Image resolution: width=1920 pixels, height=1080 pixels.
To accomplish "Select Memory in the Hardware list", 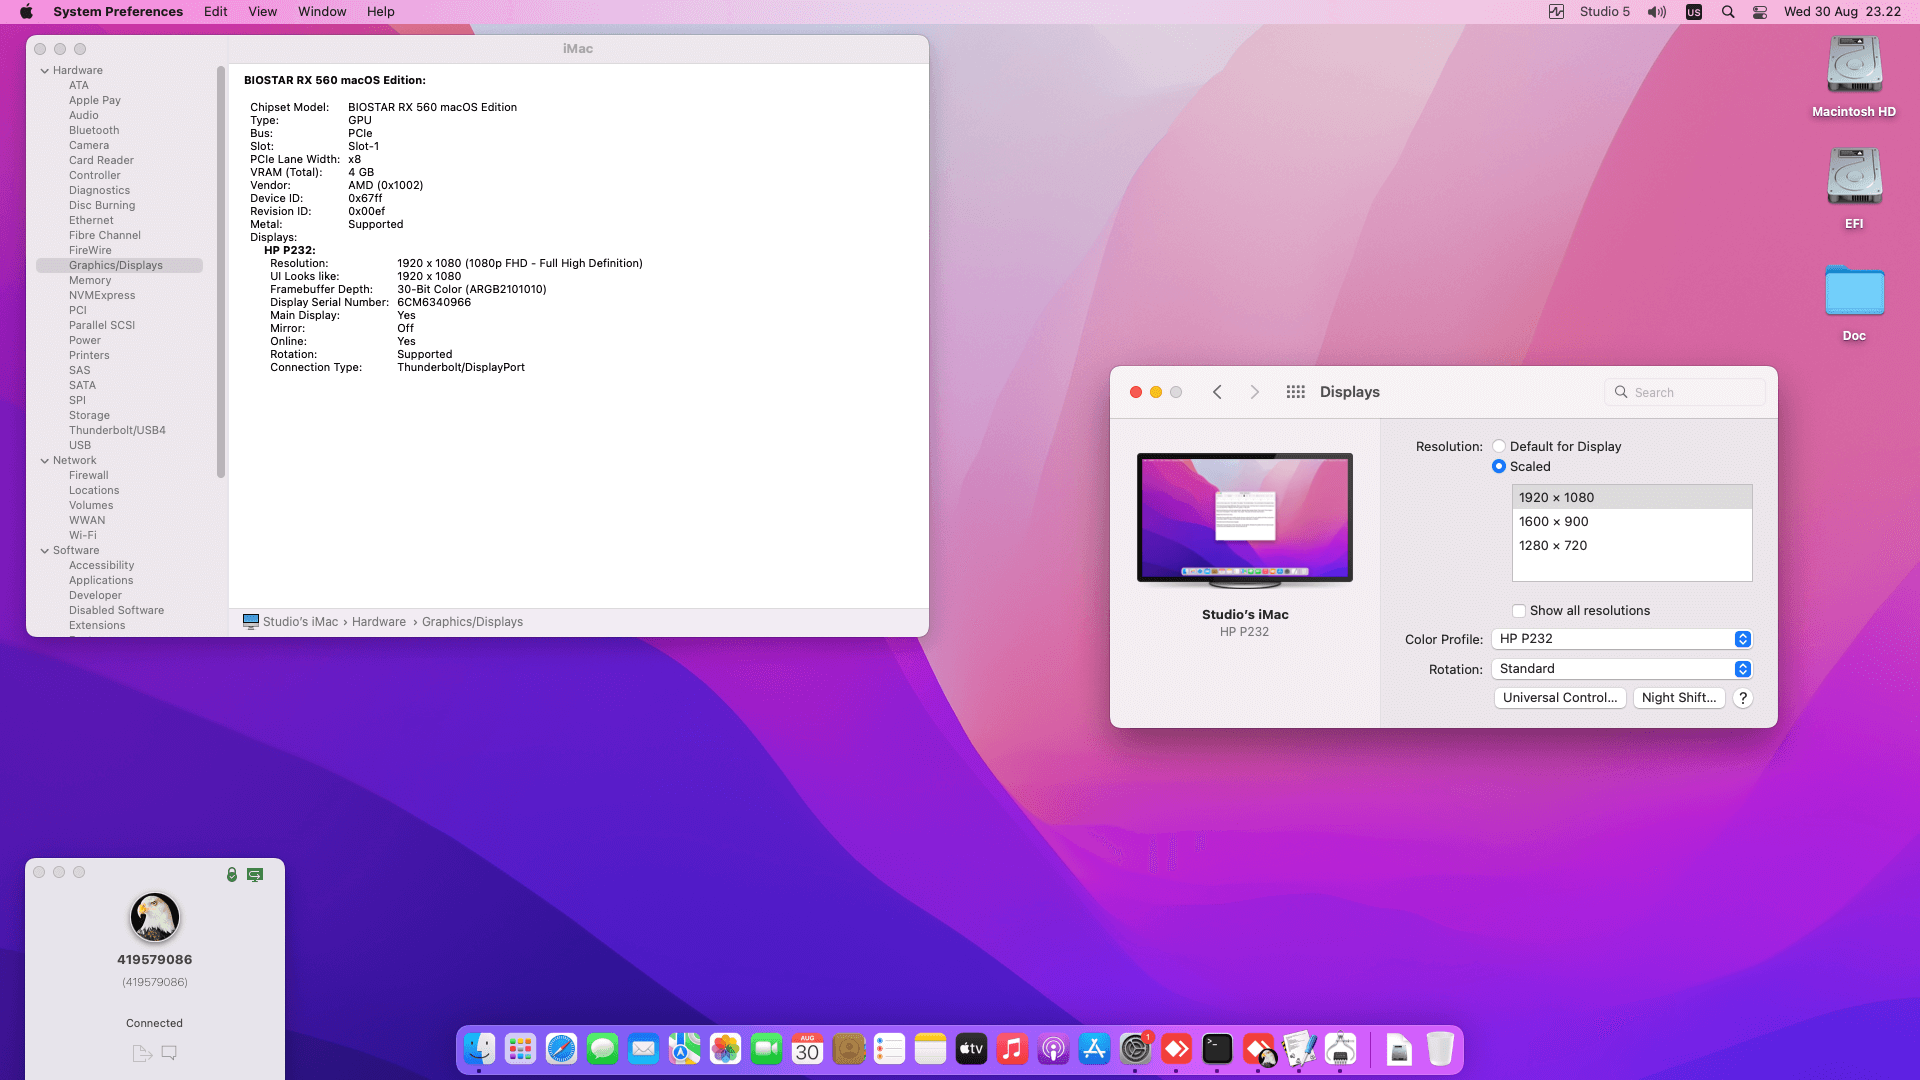I will pyautogui.click(x=90, y=281).
